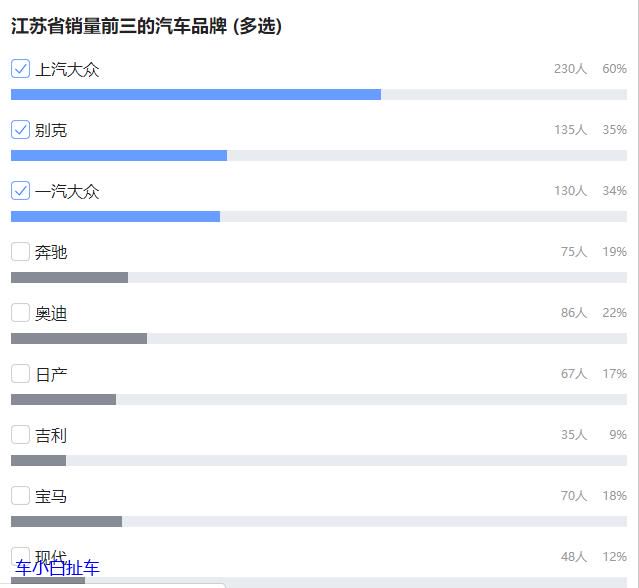Image resolution: width=639 pixels, height=588 pixels.
Task: Deselect the 一汽大众 checkbox
Action: click(20, 190)
